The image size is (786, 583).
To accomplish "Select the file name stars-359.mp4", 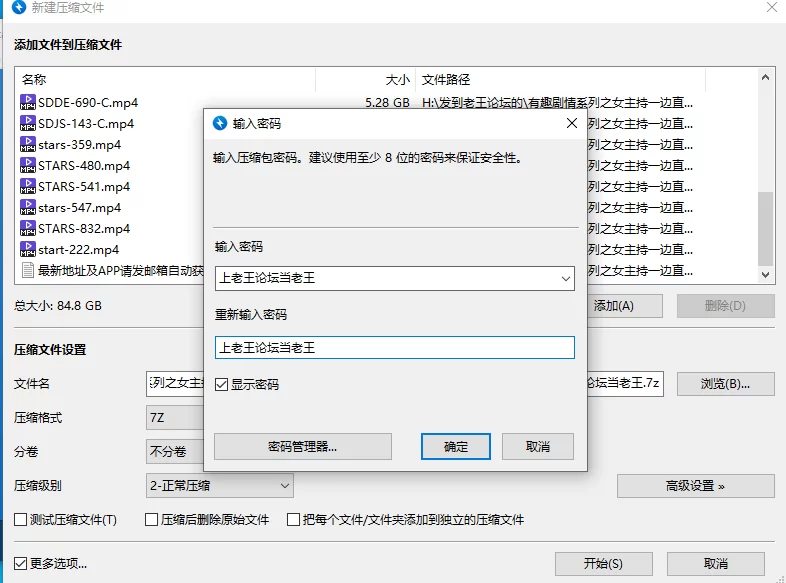I will (80, 144).
